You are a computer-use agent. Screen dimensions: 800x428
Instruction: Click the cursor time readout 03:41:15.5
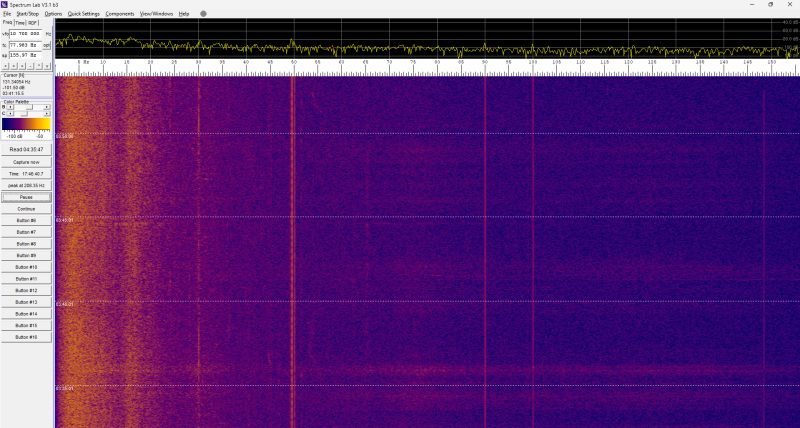coord(13,93)
